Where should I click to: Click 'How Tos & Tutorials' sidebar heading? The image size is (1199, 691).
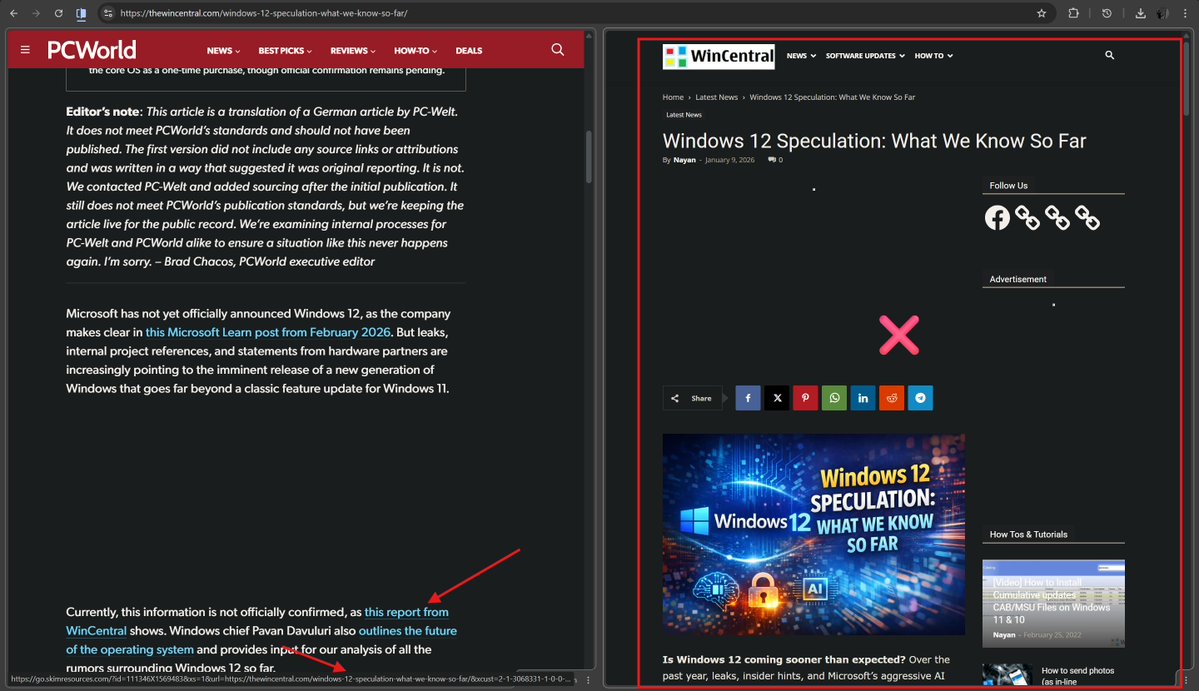(x=1028, y=534)
